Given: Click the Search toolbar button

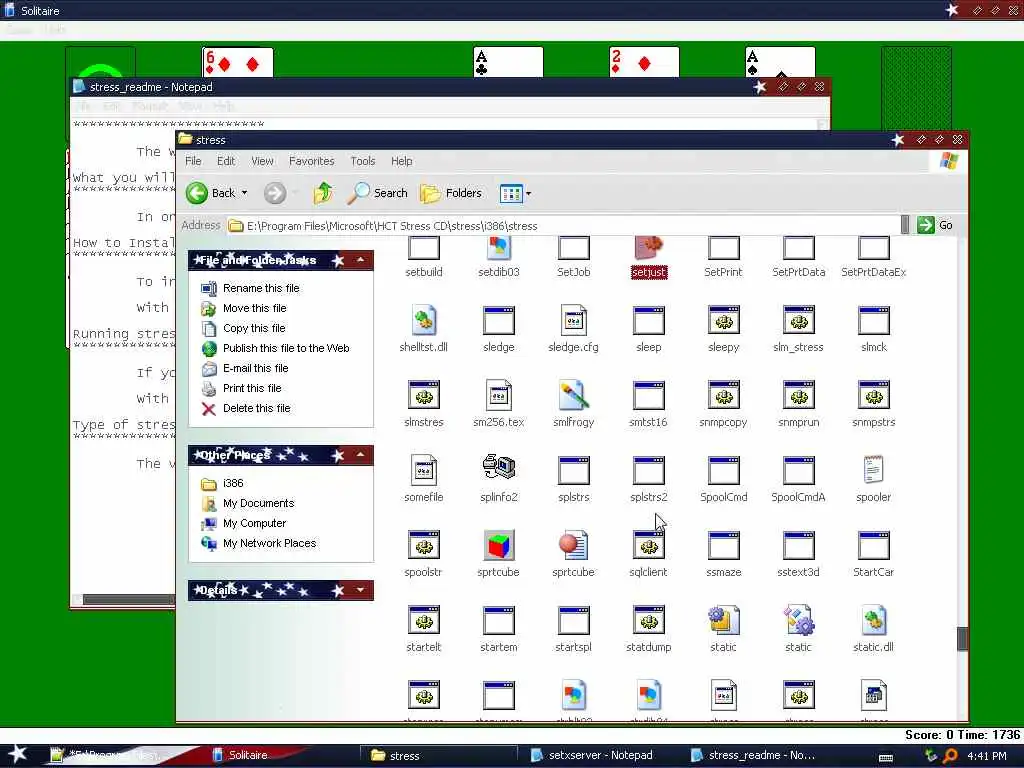Looking at the screenshot, I should (x=377, y=193).
